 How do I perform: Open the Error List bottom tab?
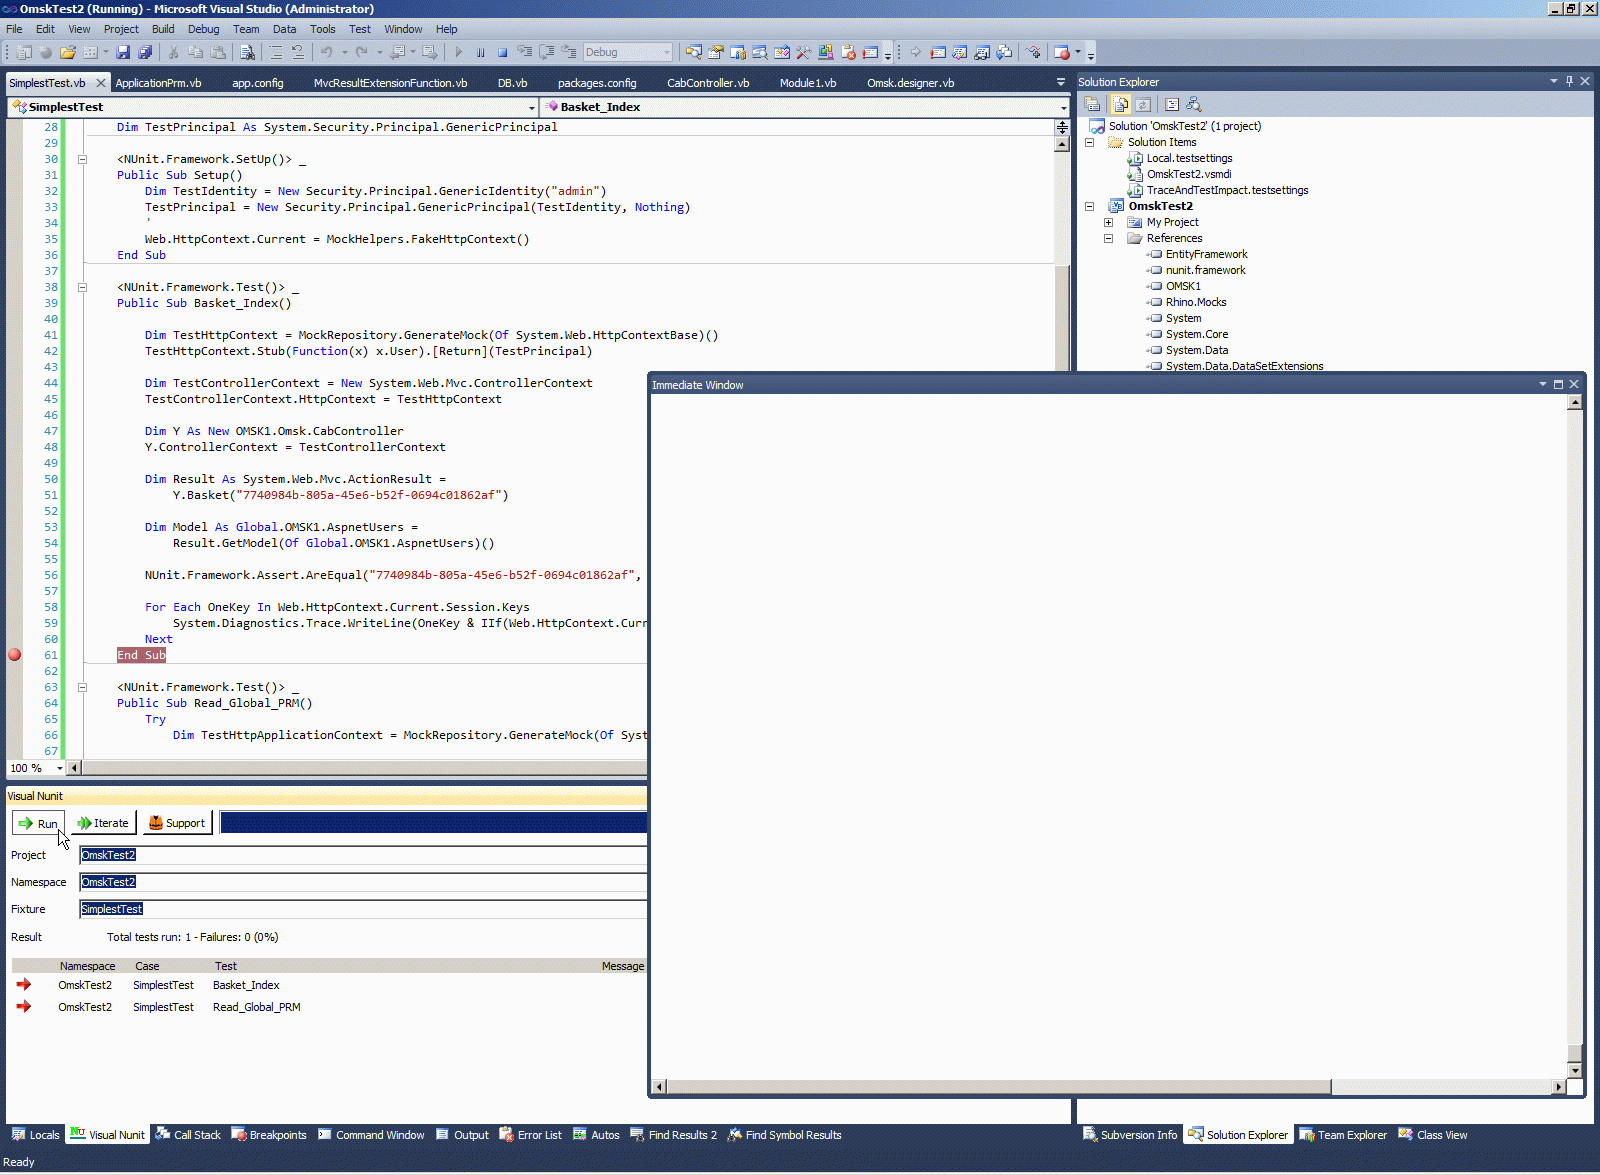[x=531, y=1135]
